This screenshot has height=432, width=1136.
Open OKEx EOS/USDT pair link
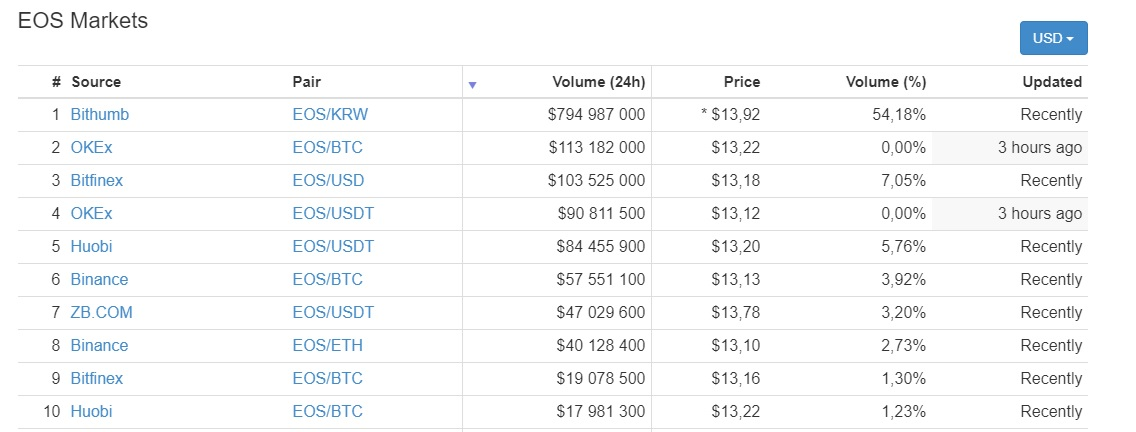333,214
